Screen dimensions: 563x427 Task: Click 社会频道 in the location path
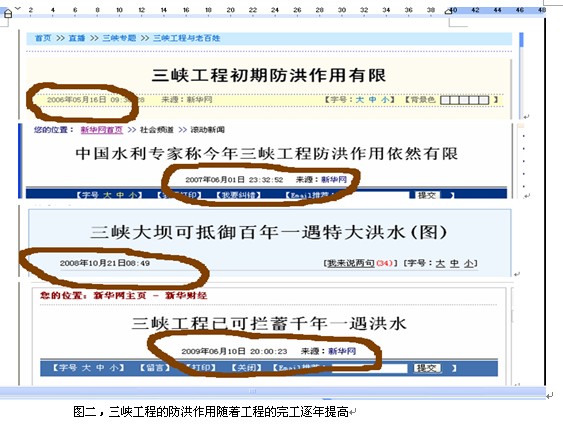click(157, 130)
